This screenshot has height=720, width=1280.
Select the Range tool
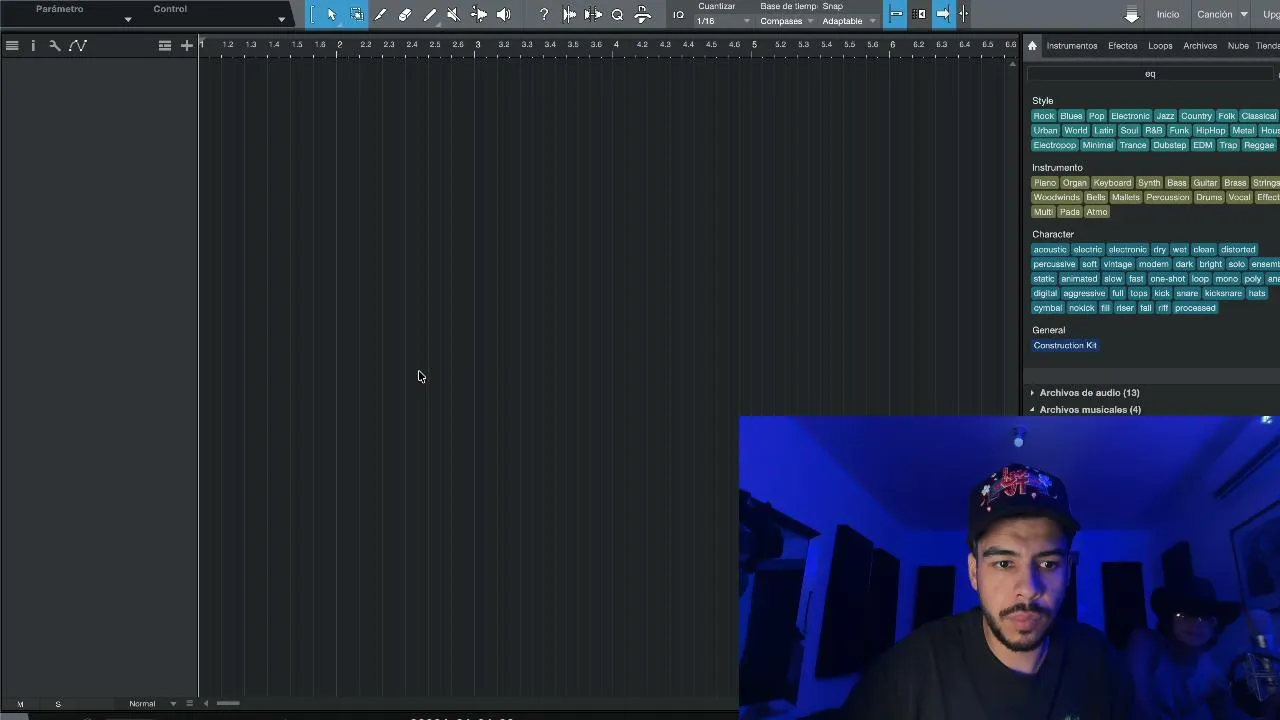(x=356, y=15)
